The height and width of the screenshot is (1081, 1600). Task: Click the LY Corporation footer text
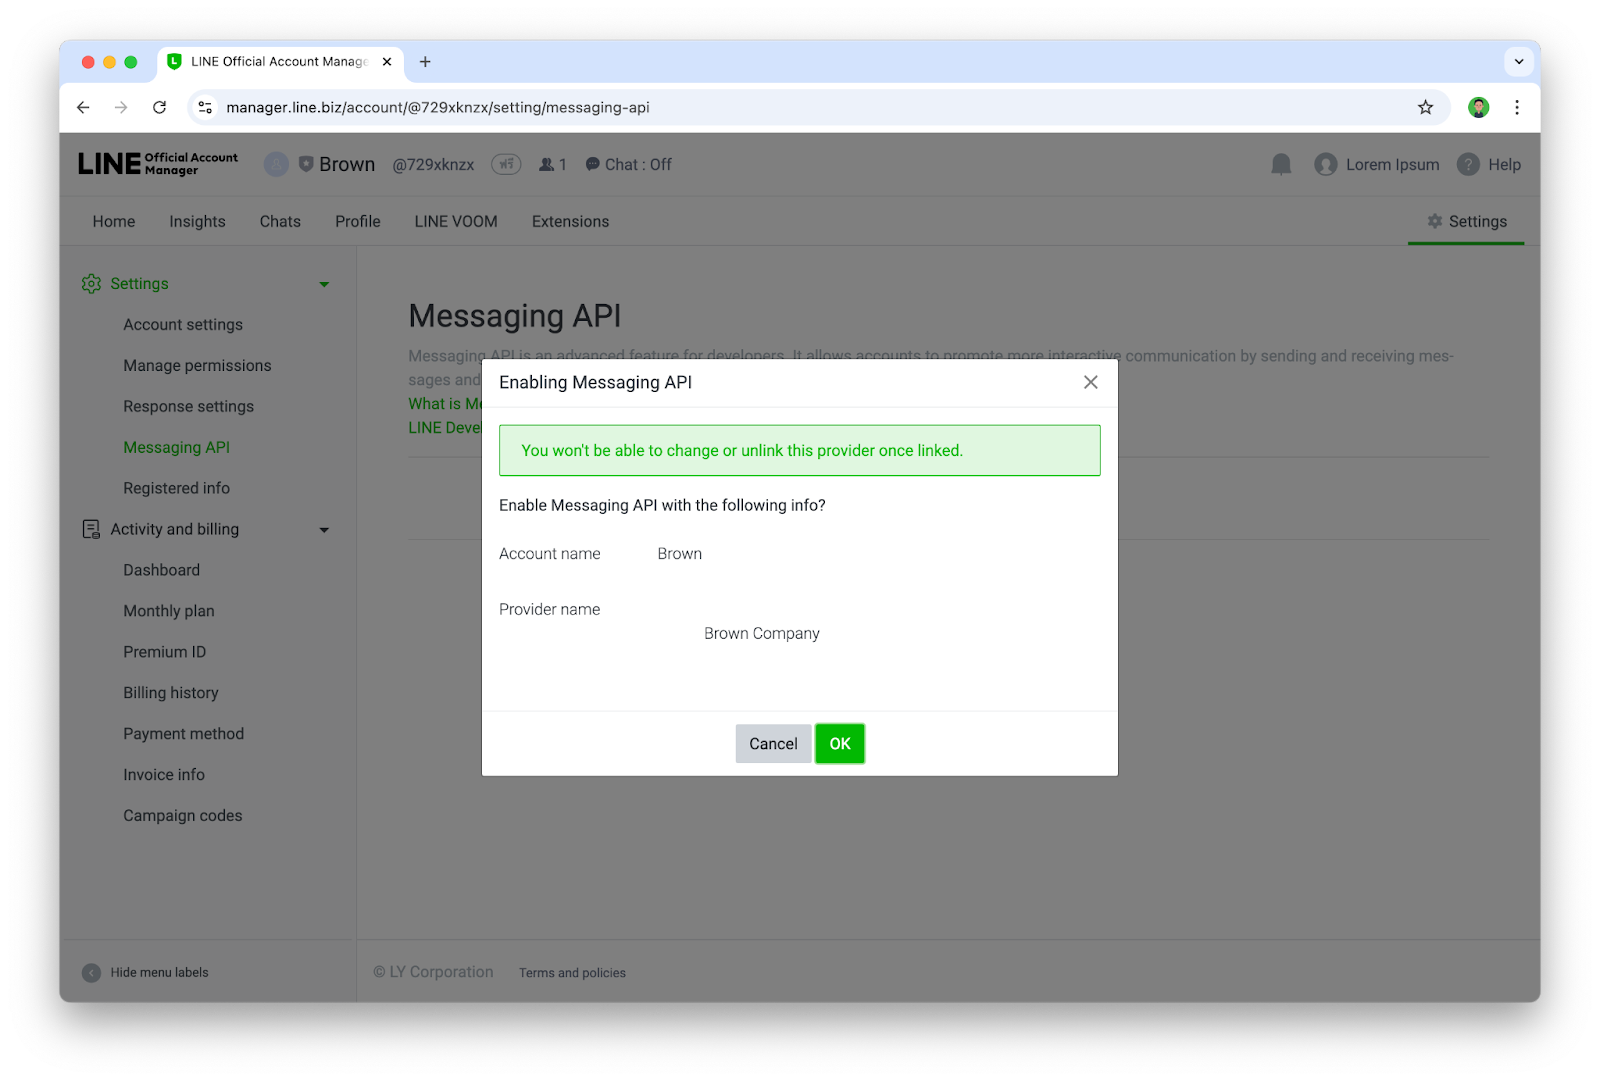433,972
